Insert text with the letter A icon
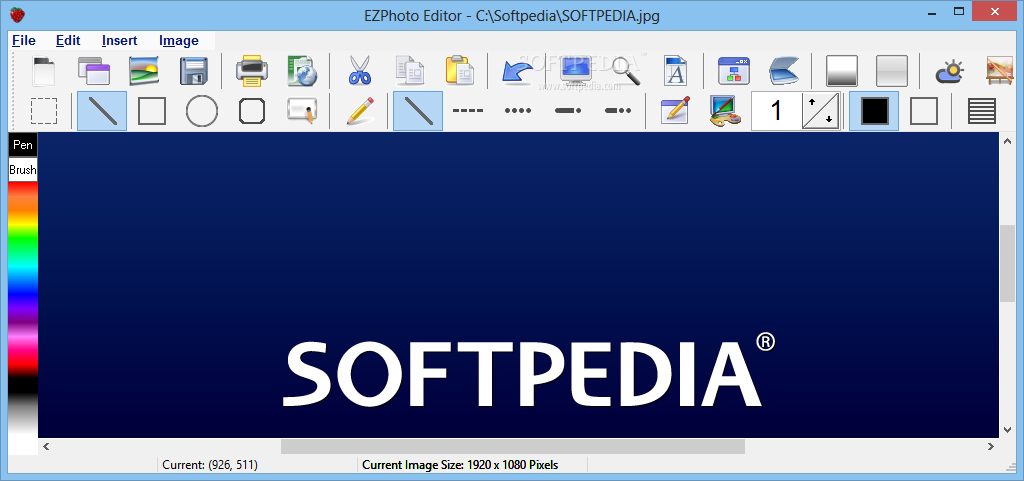The width and height of the screenshot is (1024, 481). (x=676, y=70)
